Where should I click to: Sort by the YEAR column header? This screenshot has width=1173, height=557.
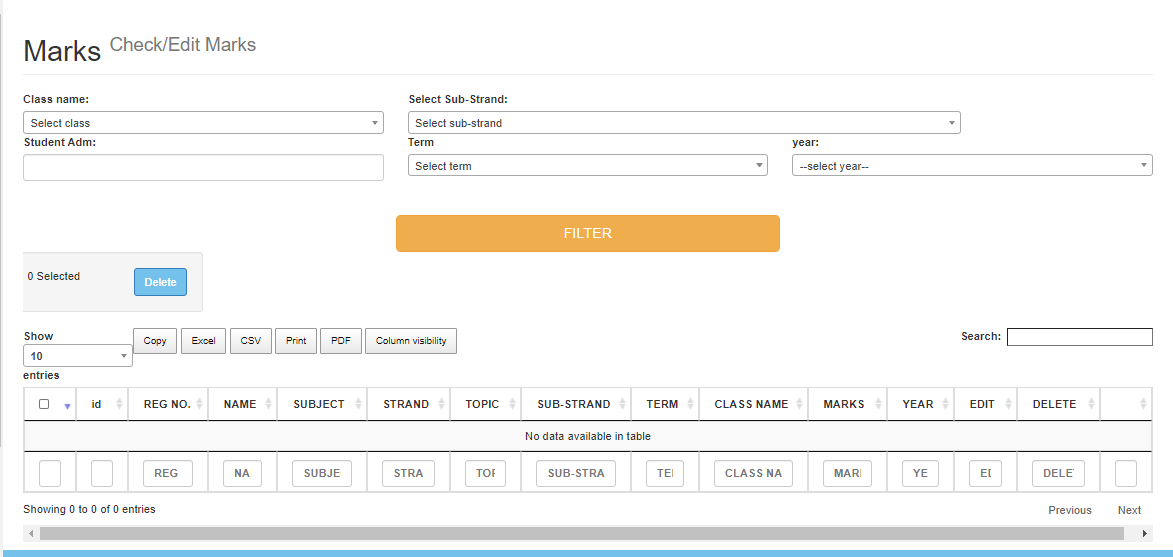coord(917,404)
